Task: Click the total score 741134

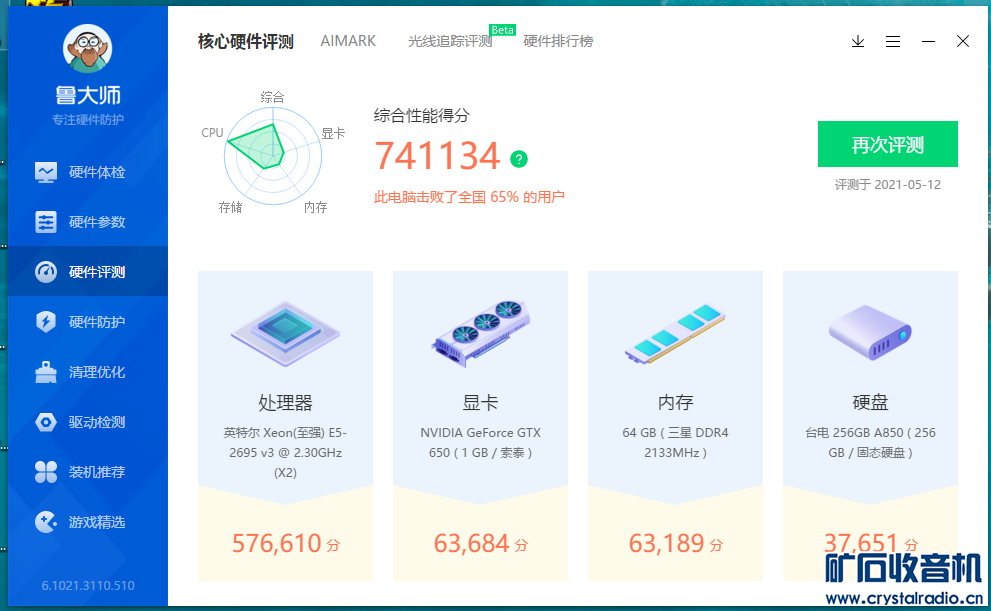Action: tap(437, 155)
